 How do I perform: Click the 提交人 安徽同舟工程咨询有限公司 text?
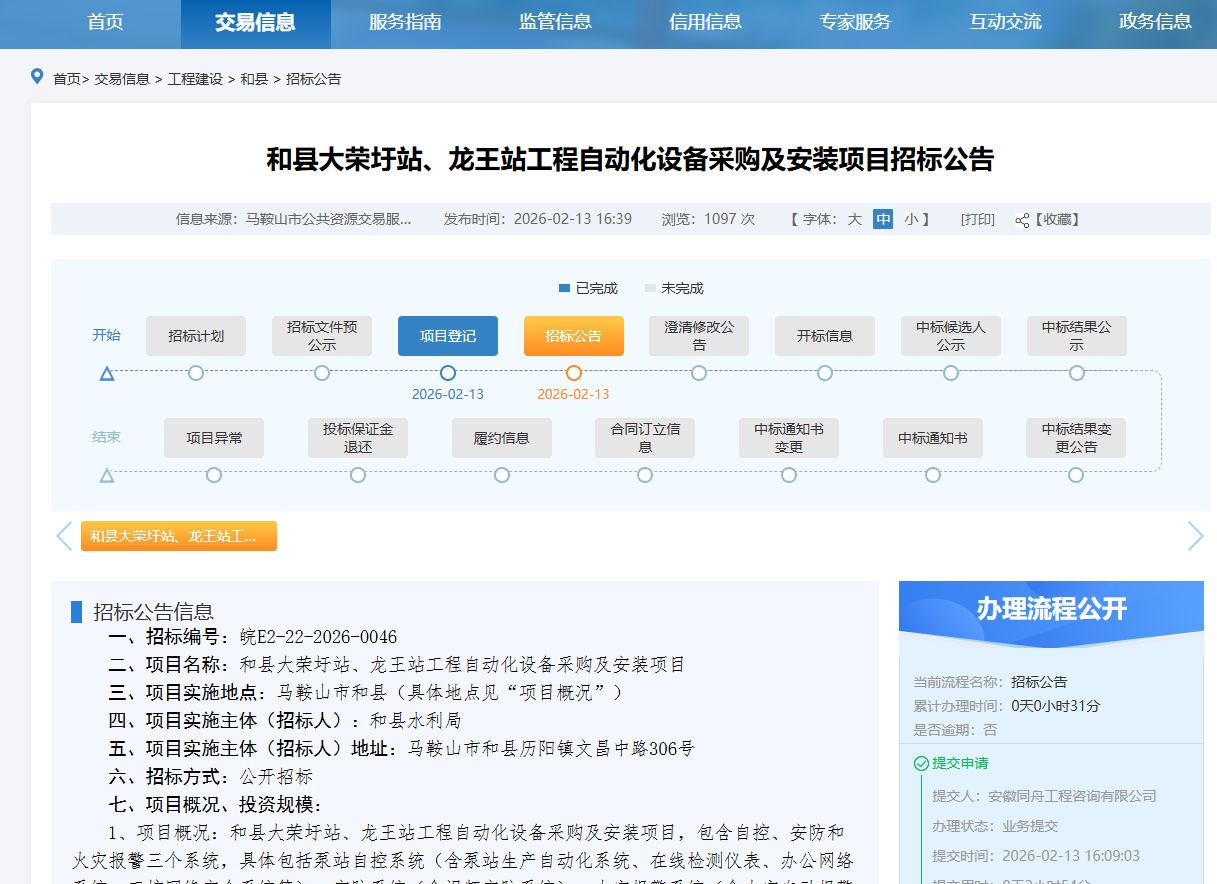(1044, 796)
